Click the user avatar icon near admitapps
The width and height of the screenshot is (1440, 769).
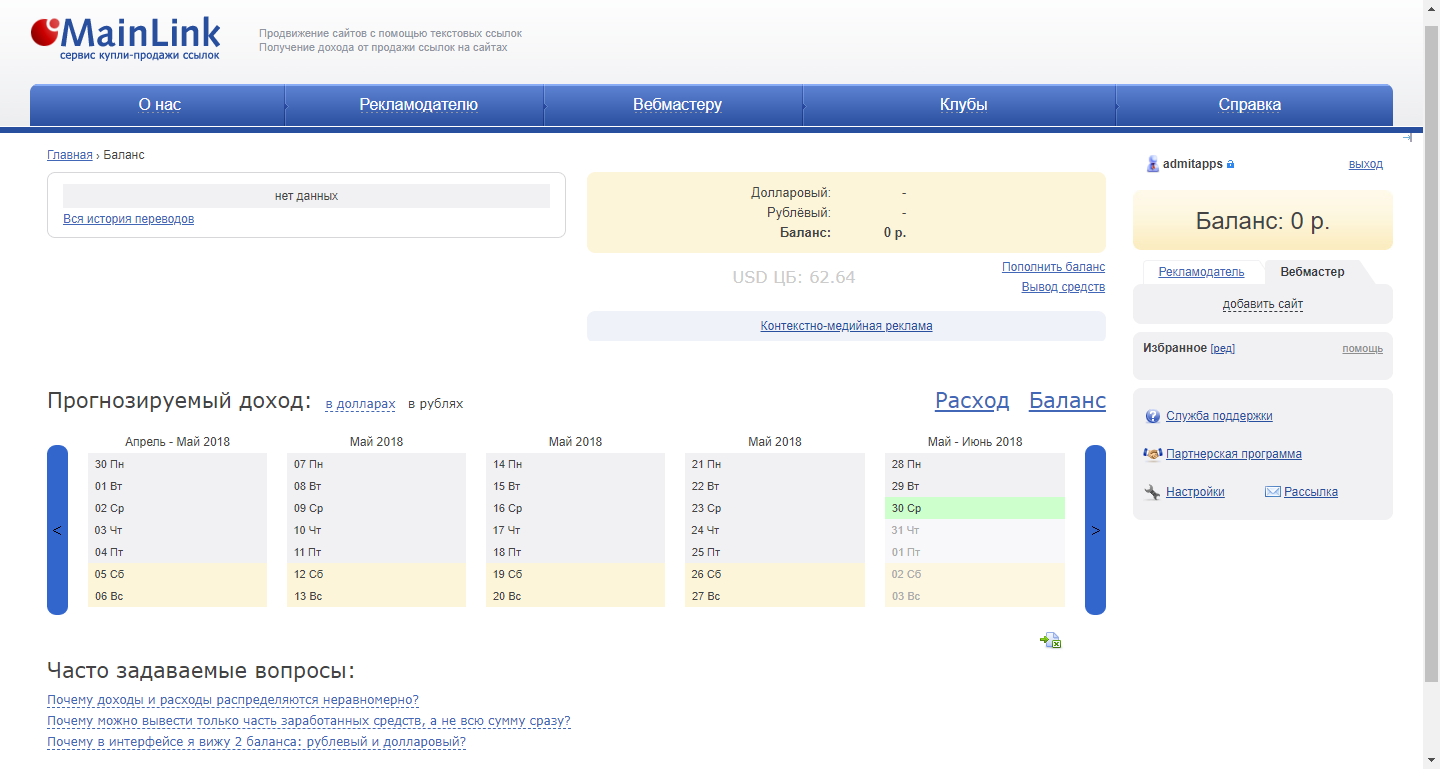click(x=1152, y=164)
